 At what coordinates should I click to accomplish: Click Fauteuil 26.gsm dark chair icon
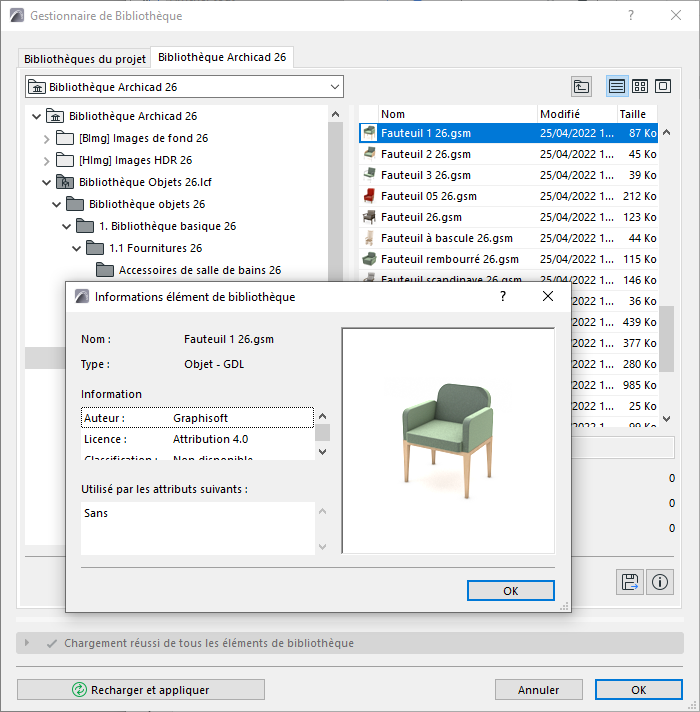370,217
